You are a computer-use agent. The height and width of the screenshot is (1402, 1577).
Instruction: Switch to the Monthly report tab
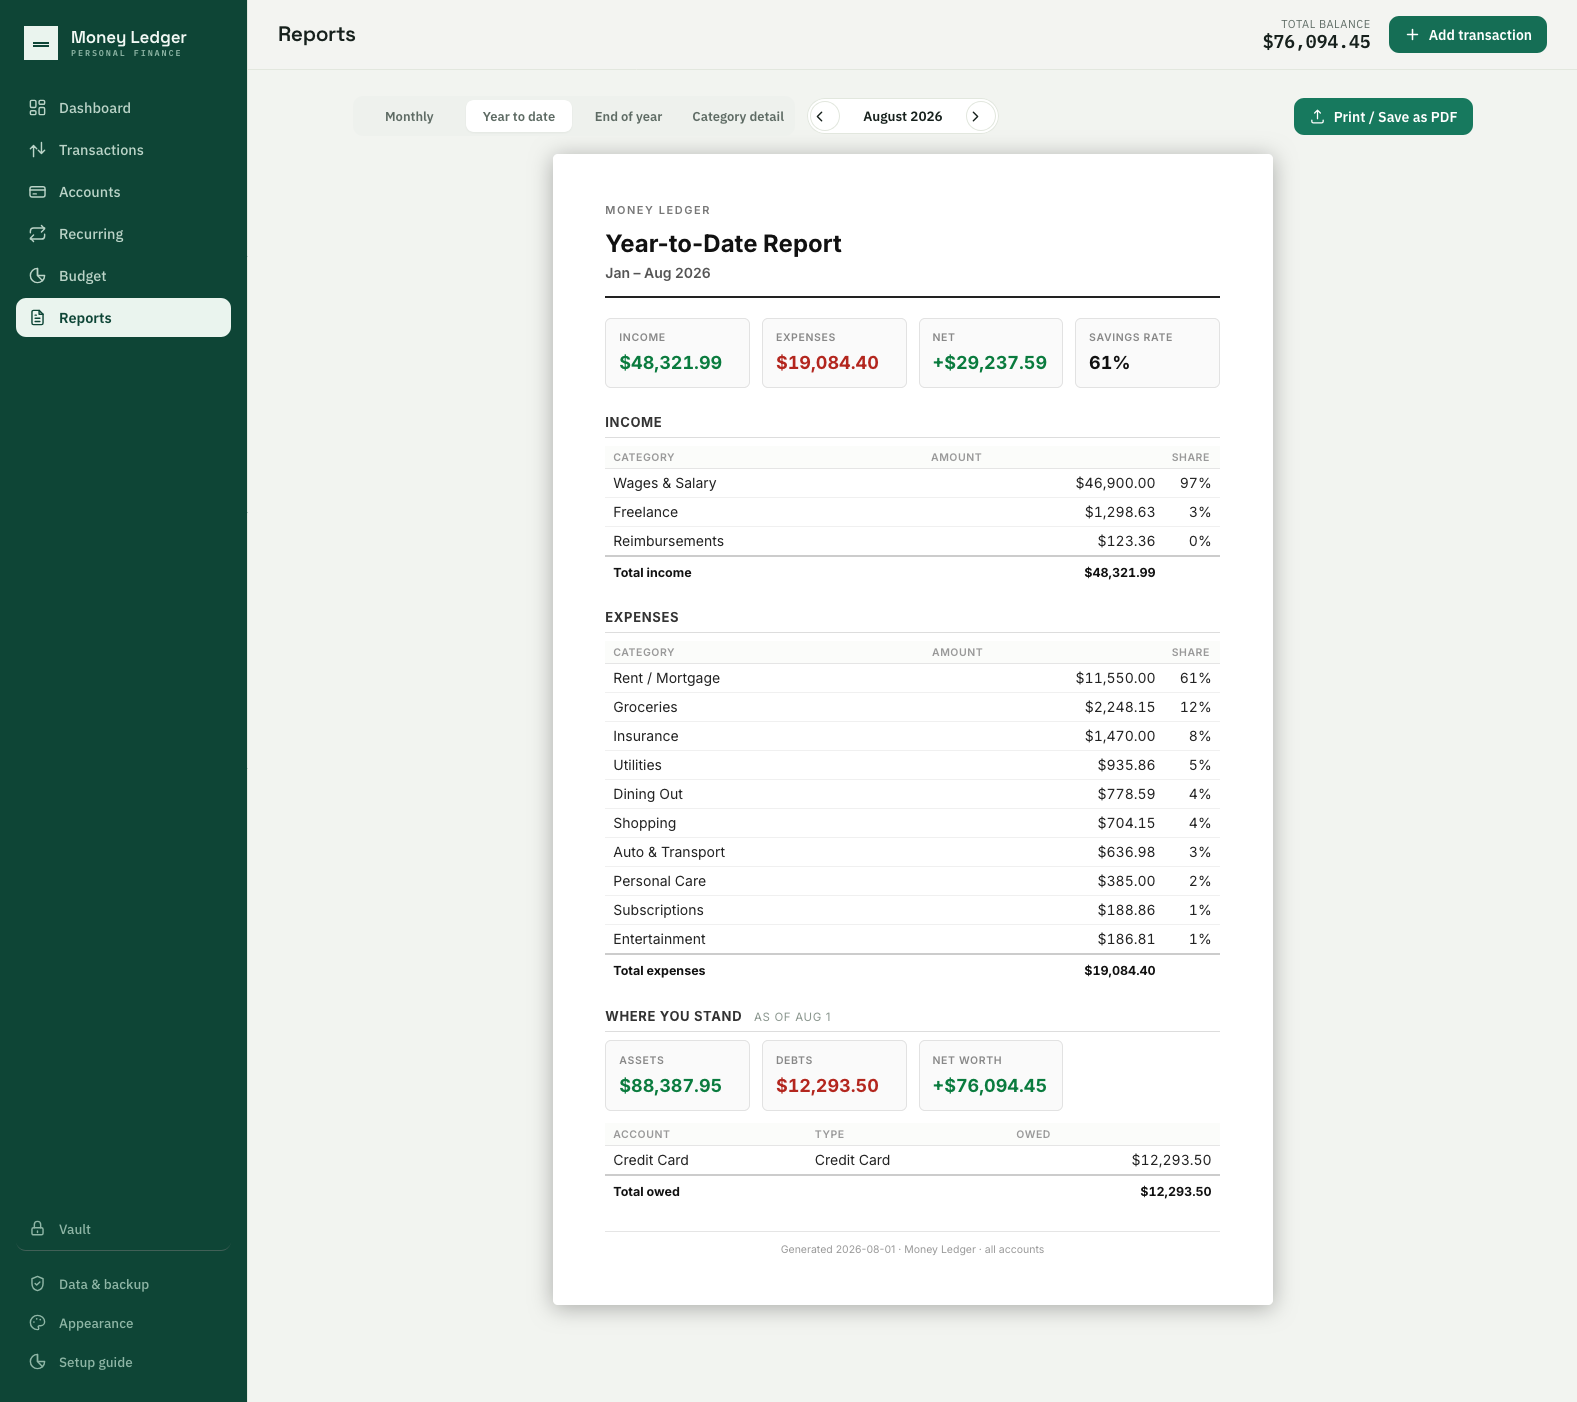point(409,116)
